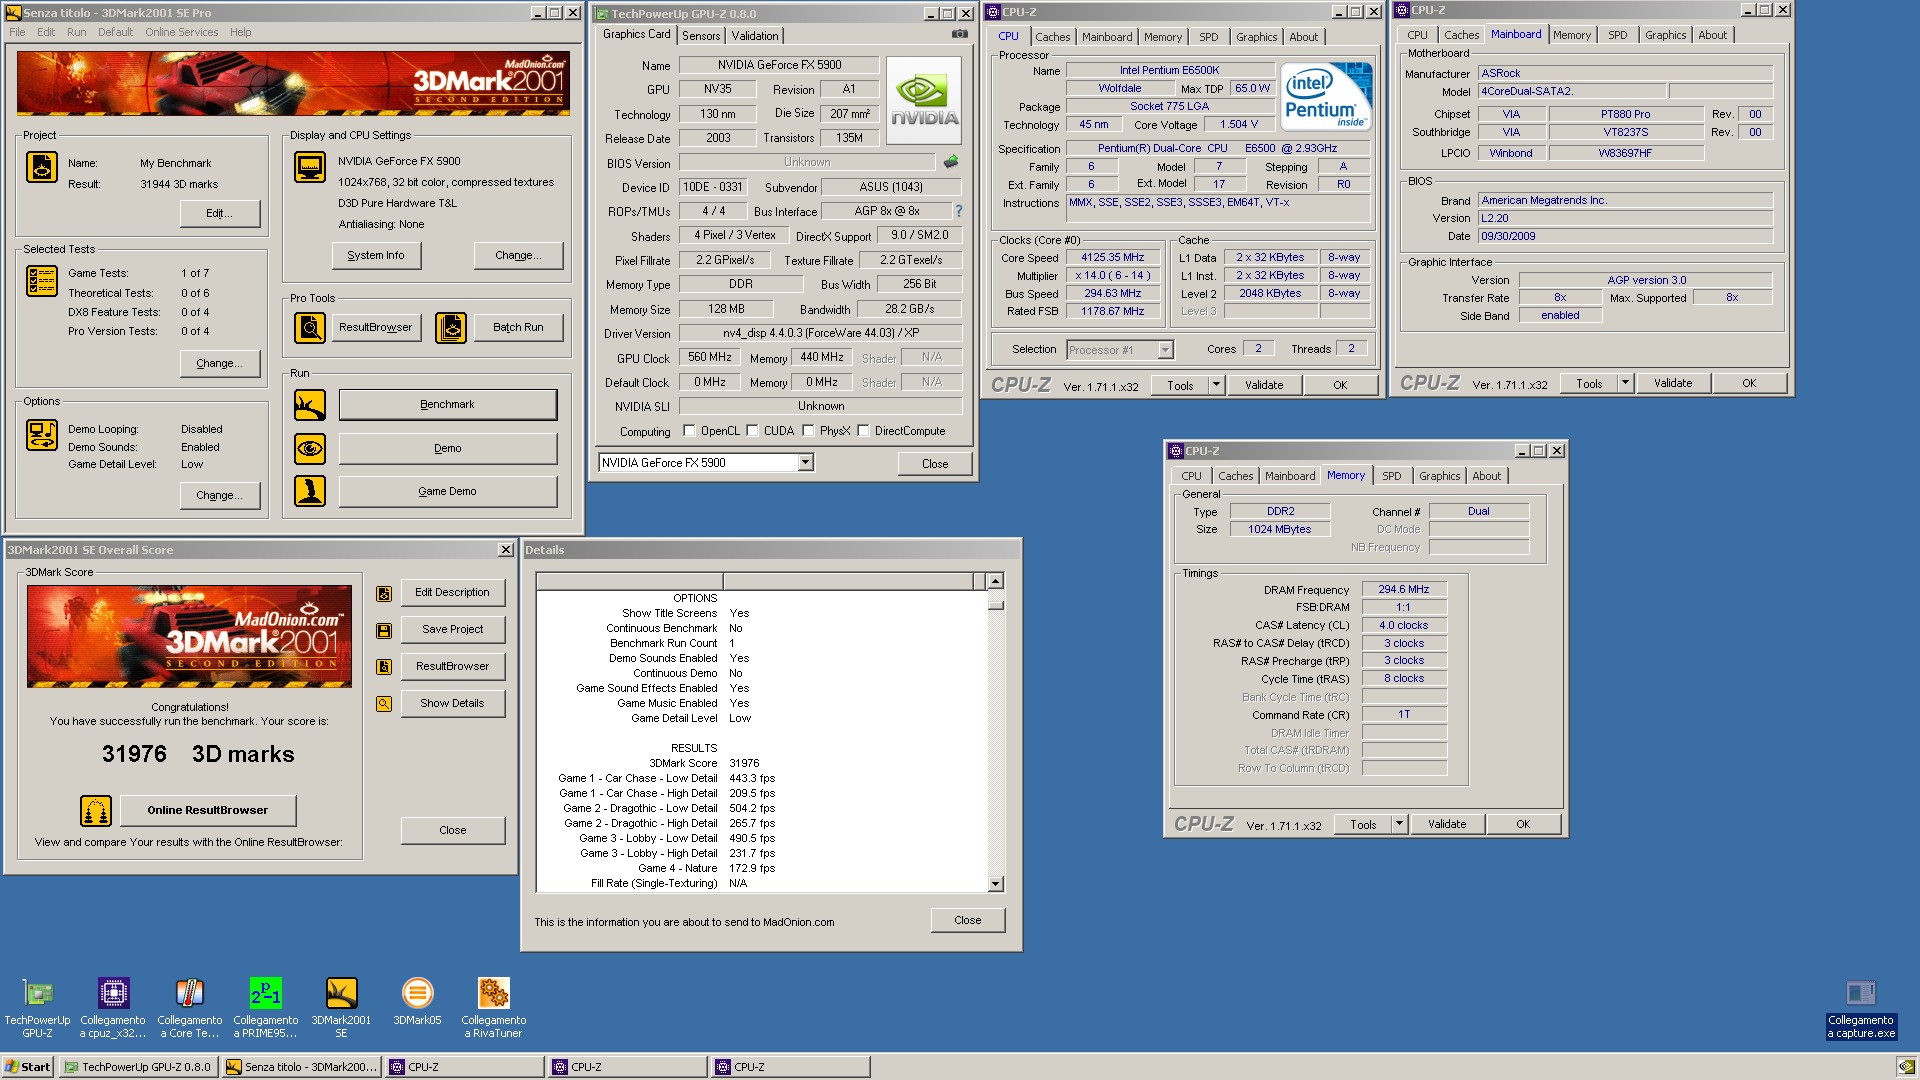Open Caches tab in CPU-Z CPU window
1920x1080 pixels.
1052,37
